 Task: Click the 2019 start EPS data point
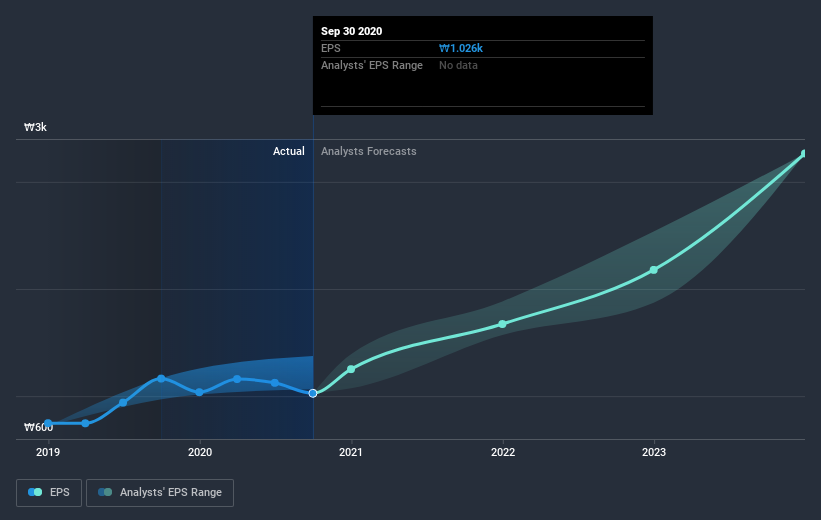tap(48, 423)
